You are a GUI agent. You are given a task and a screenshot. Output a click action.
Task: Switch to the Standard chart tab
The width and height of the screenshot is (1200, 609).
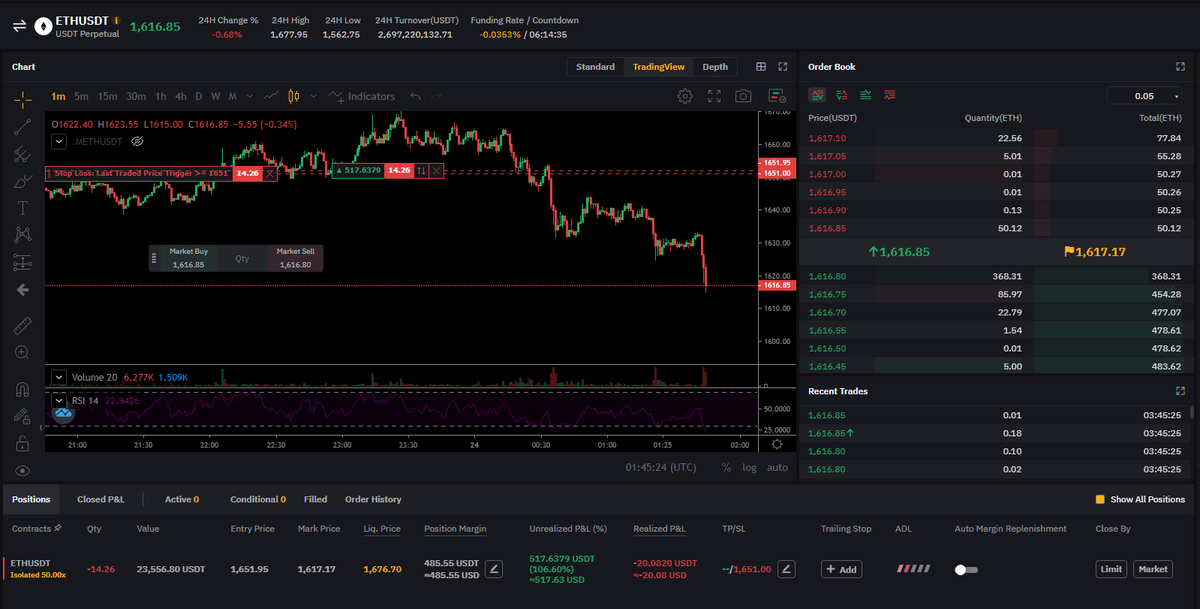point(595,67)
